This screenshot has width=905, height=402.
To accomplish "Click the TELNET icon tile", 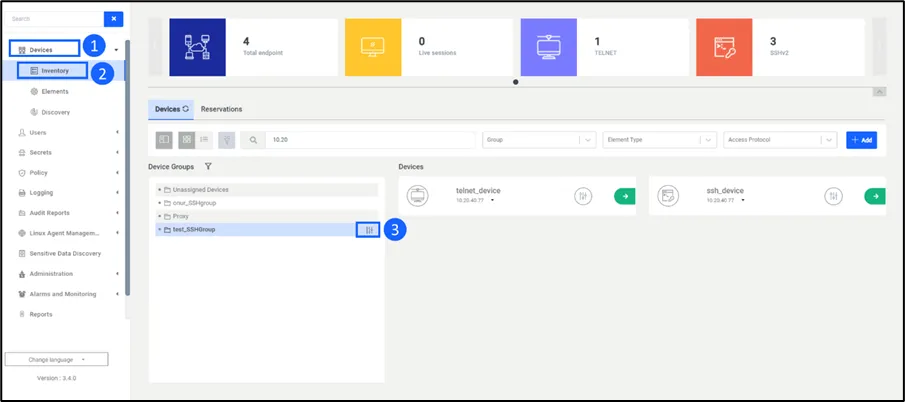I will [x=548, y=47].
